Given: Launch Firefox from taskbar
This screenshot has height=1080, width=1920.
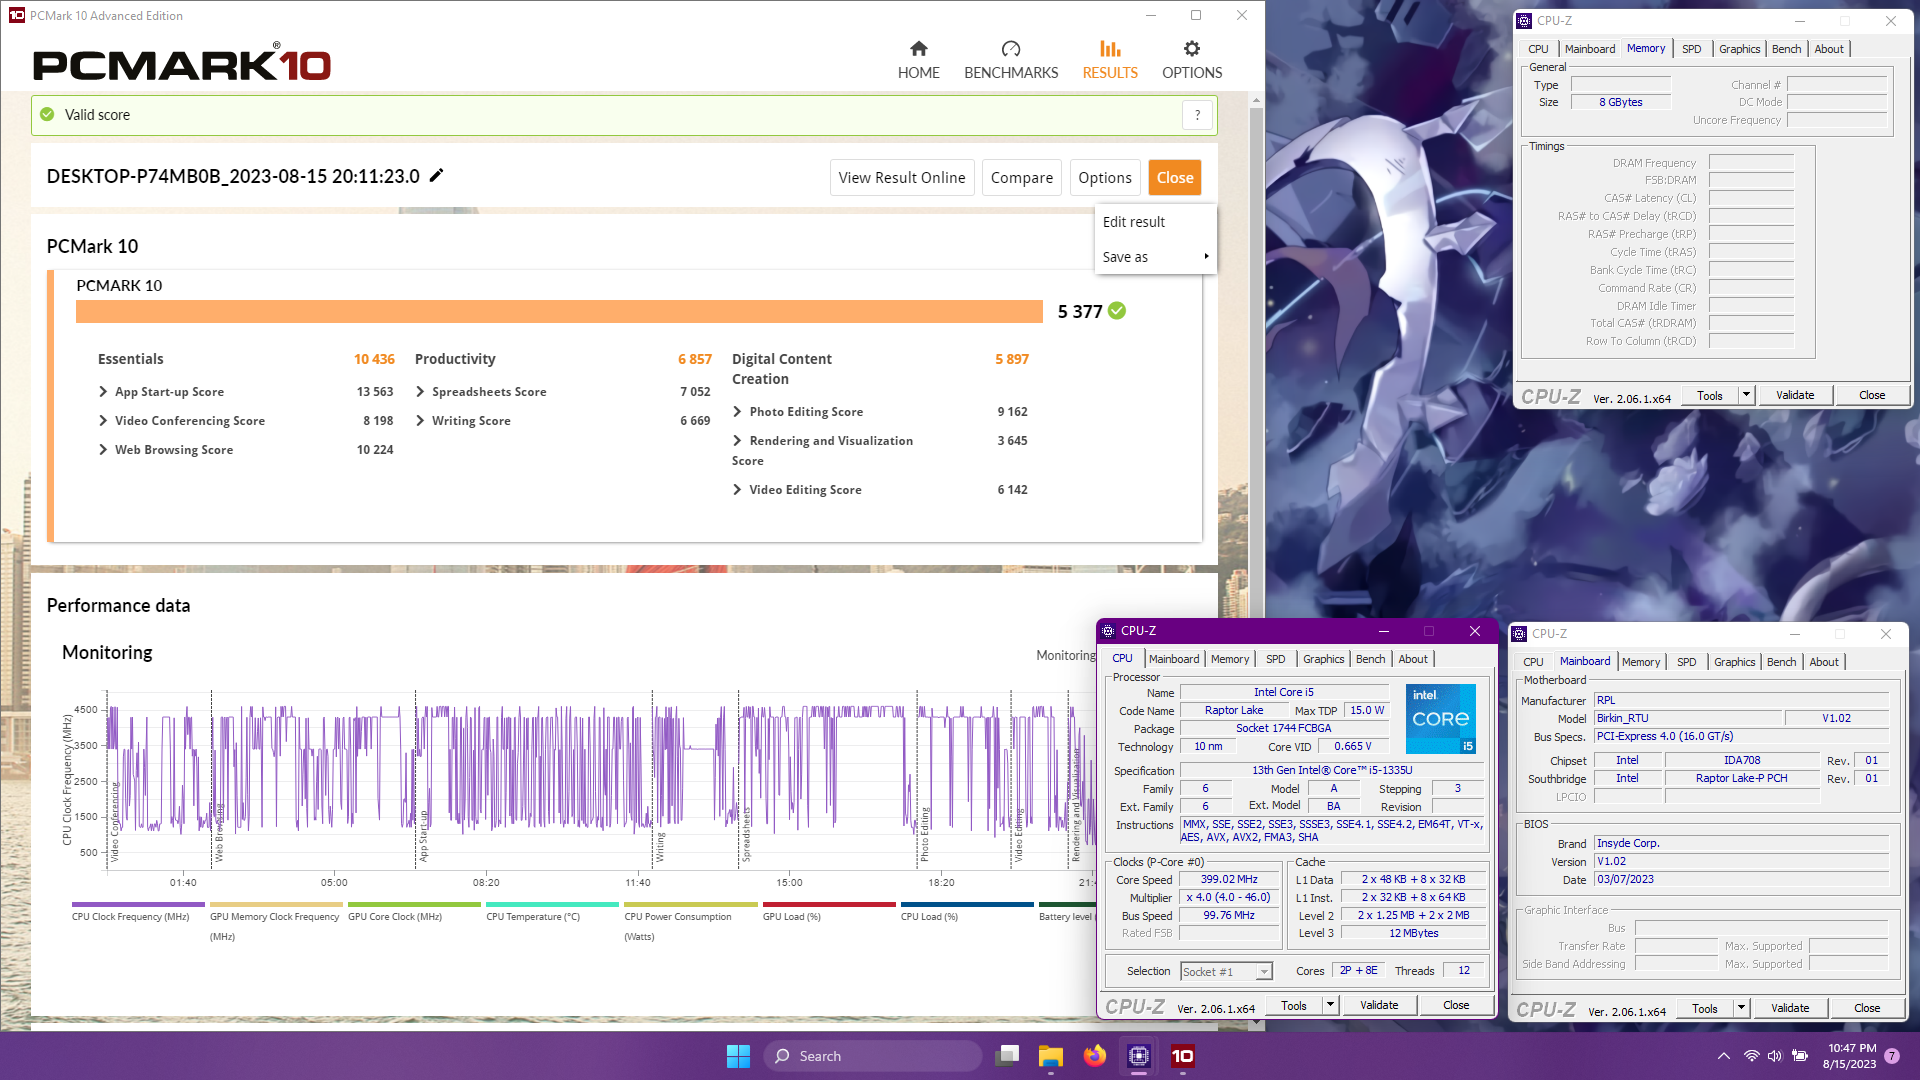Looking at the screenshot, I should (1094, 1056).
